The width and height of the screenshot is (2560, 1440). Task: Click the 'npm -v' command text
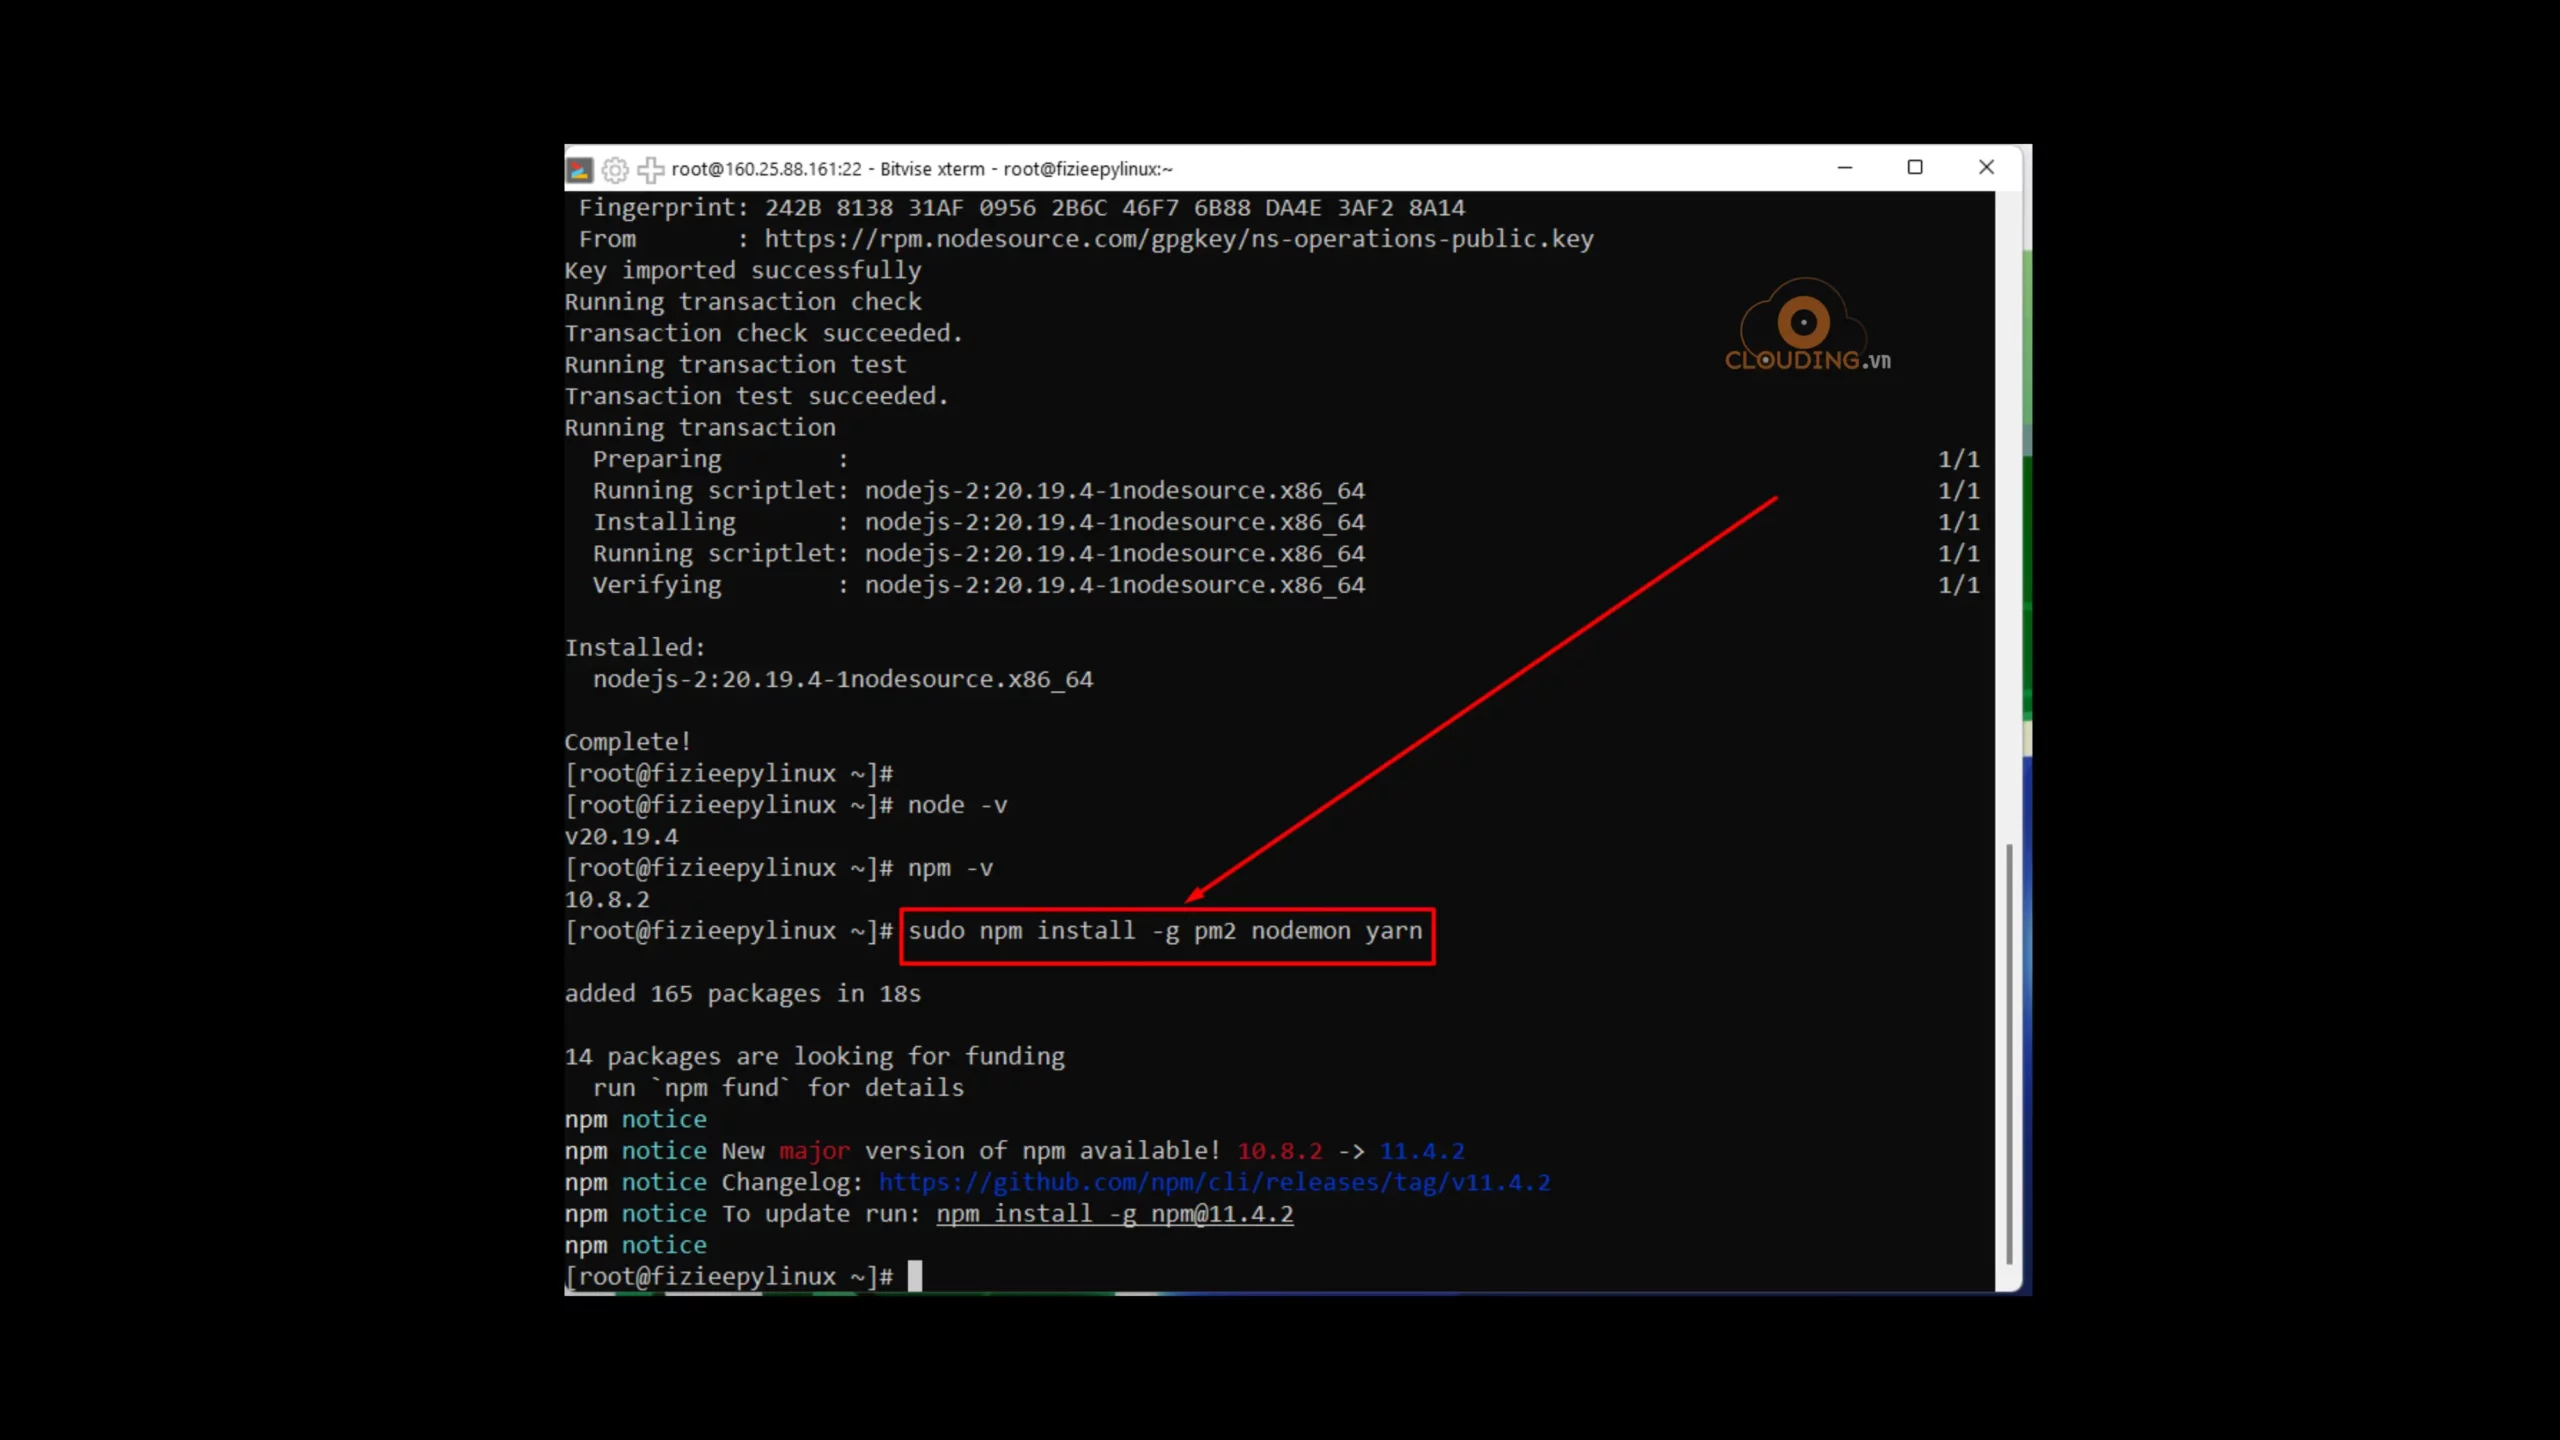[x=950, y=868]
